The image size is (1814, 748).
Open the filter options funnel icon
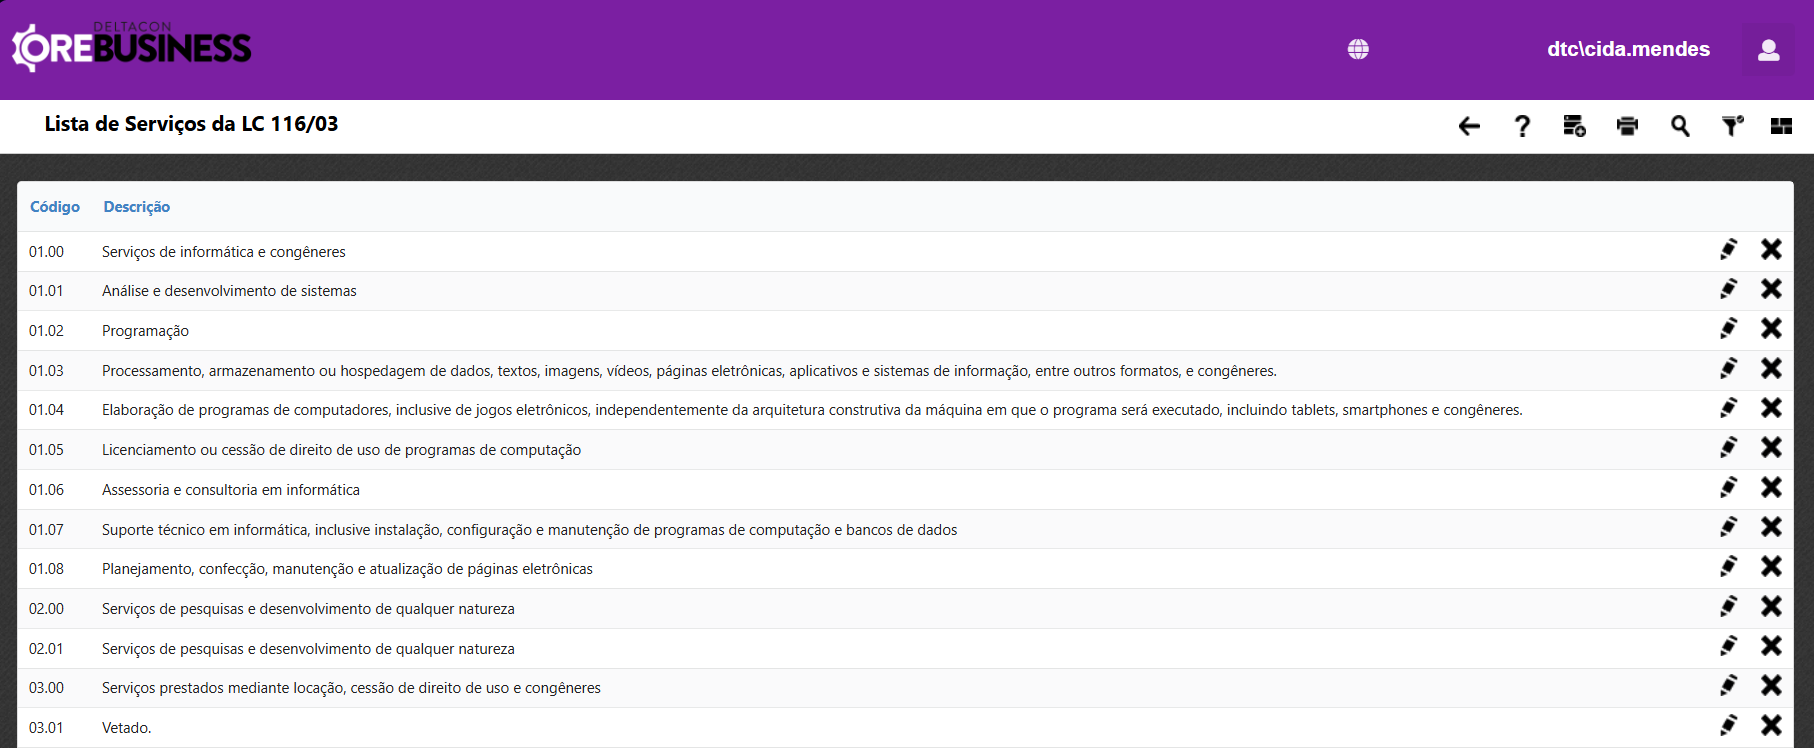1732,126
